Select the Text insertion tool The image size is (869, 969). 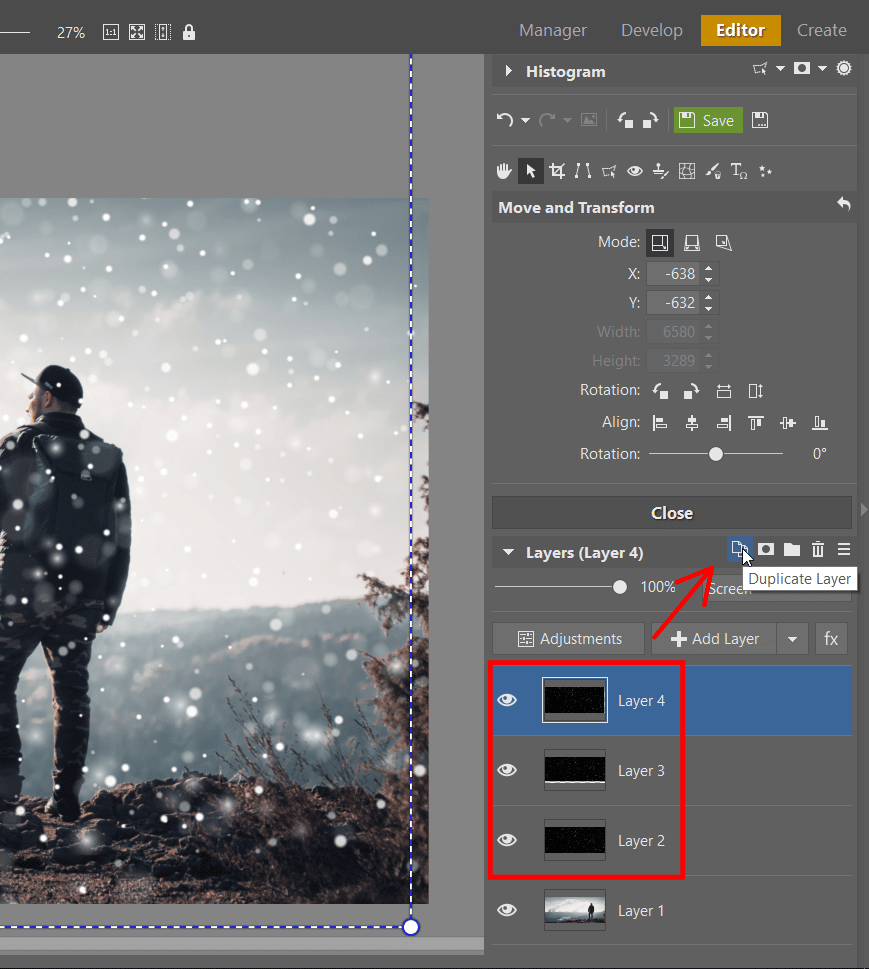tap(739, 171)
